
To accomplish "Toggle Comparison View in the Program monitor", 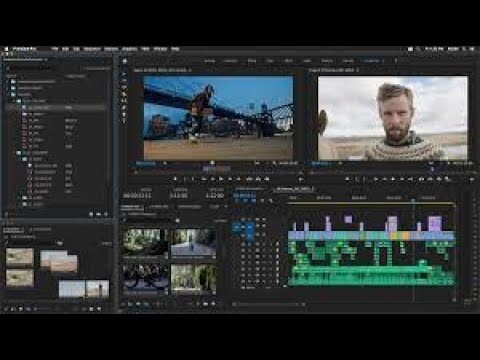I will 447,179.
